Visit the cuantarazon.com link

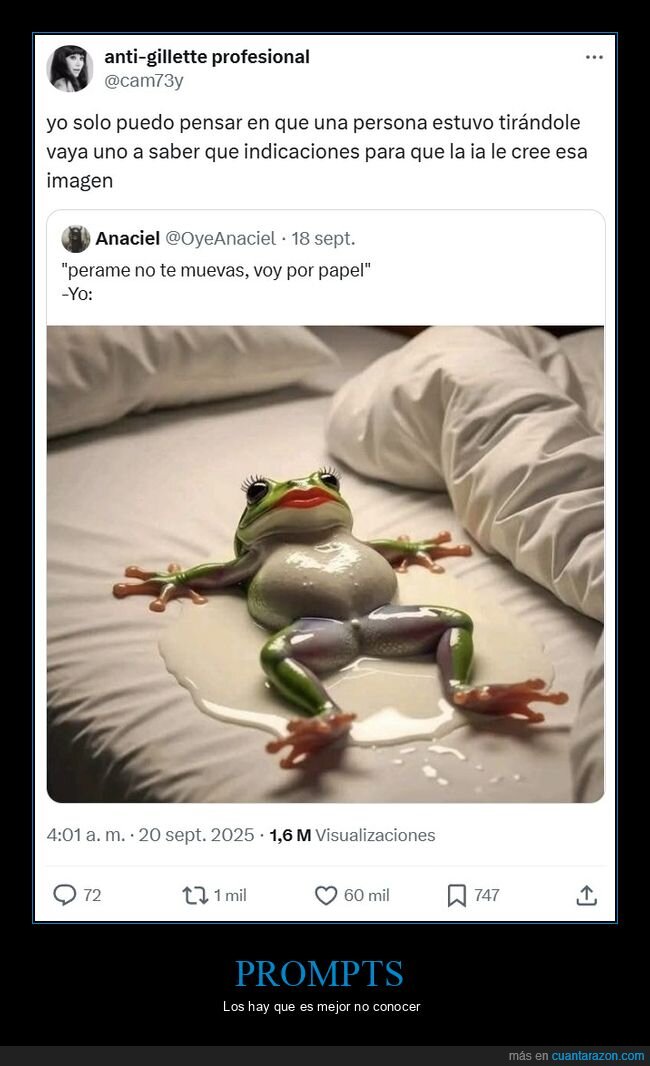pyautogui.click(x=598, y=1056)
